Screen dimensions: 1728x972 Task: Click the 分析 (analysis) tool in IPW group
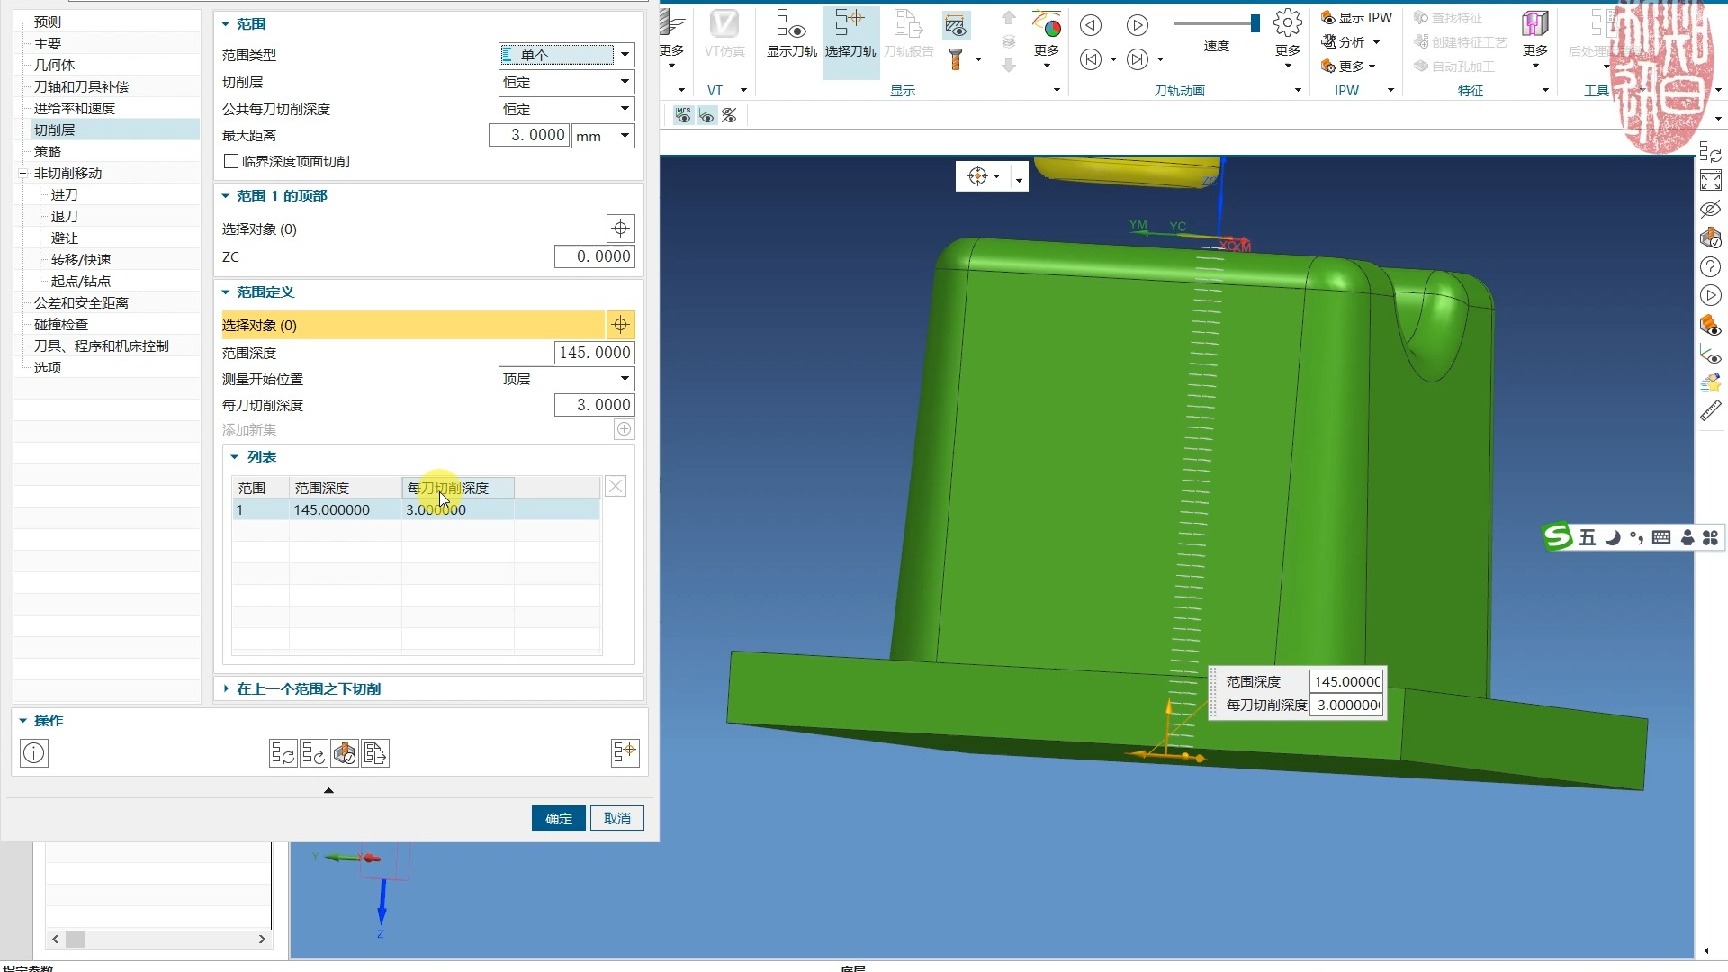[x=1350, y=42]
